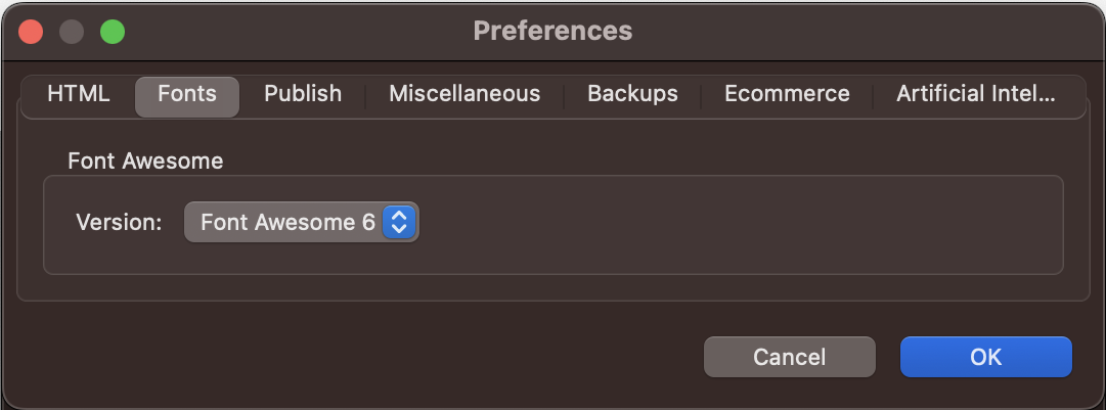1107x411 pixels.
Task: Click the Font Awesome section heading
Action: 145,160
